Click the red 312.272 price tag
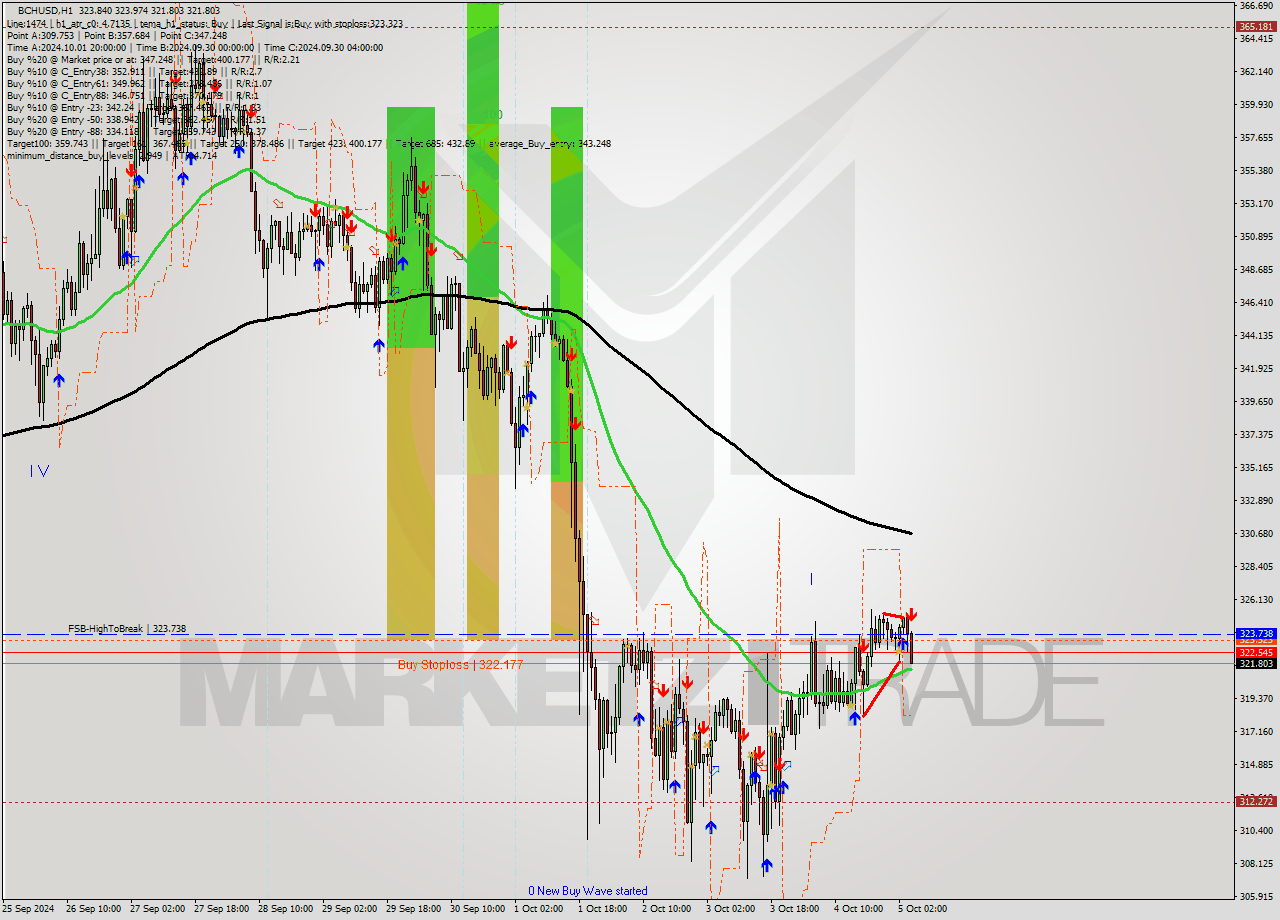This screenshot has height=920, width=1280. (1255, 801)
